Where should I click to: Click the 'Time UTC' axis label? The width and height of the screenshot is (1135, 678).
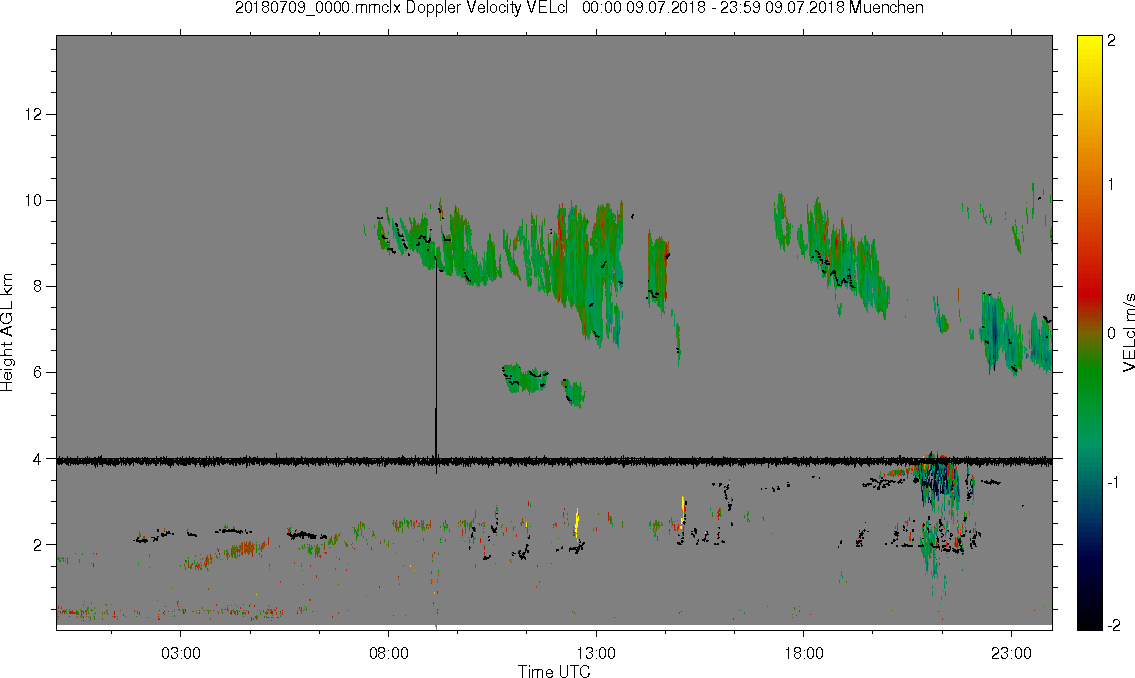coord(554,671)
